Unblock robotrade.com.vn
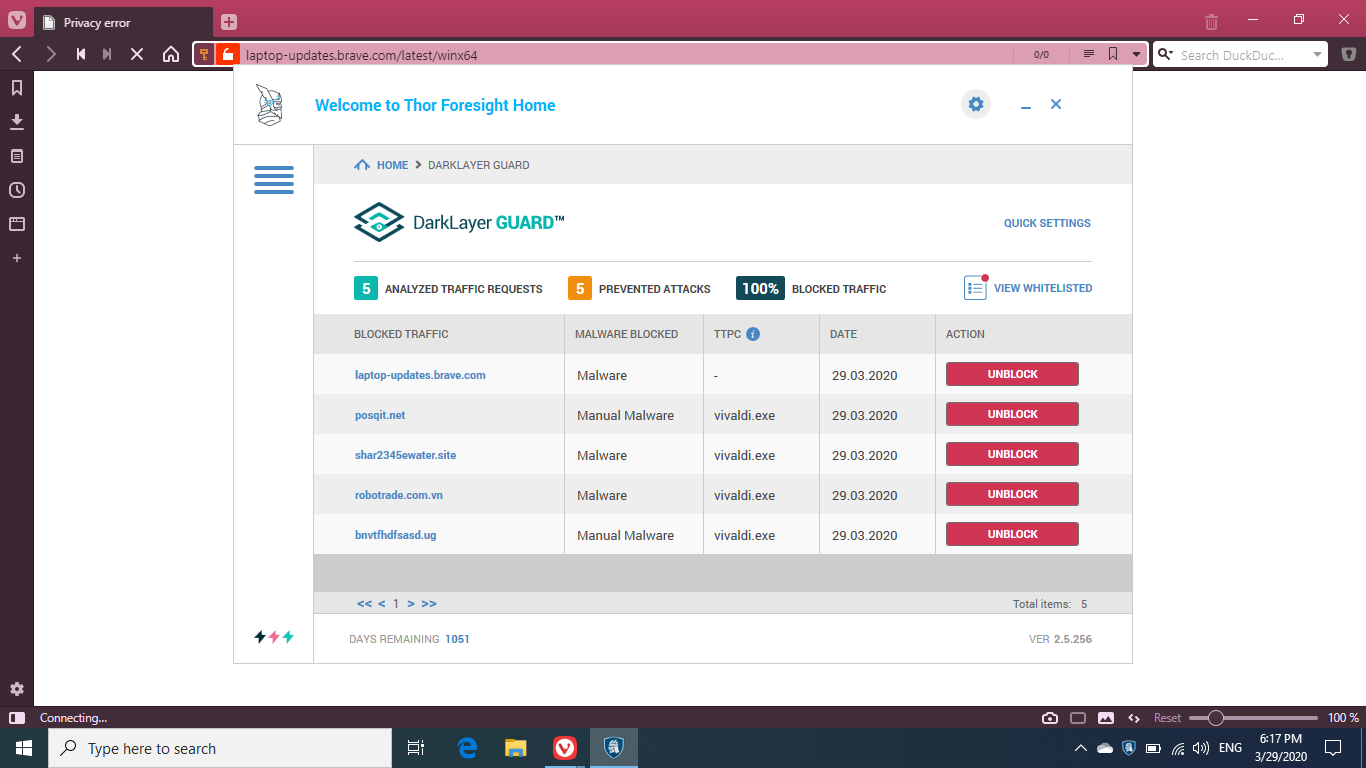The height and width of the screenshot is (768, 1366). coord(1012,494)
